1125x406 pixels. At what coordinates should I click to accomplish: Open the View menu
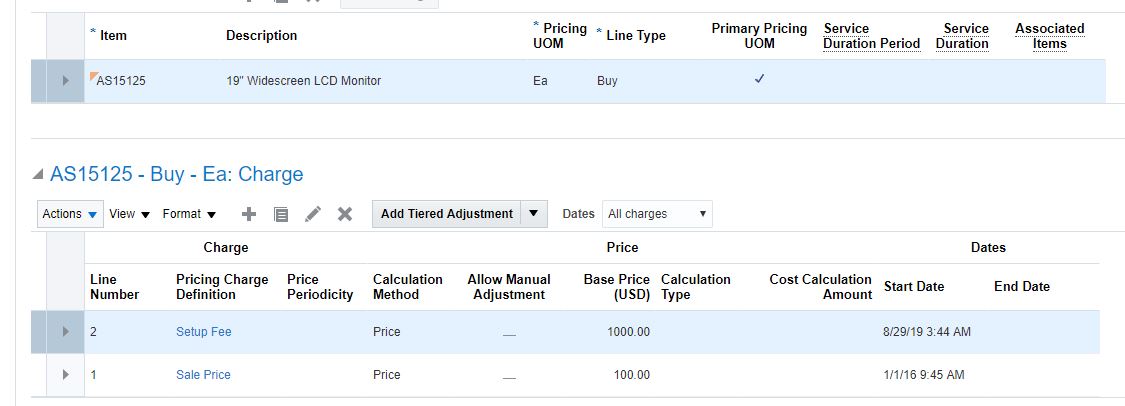129,214
